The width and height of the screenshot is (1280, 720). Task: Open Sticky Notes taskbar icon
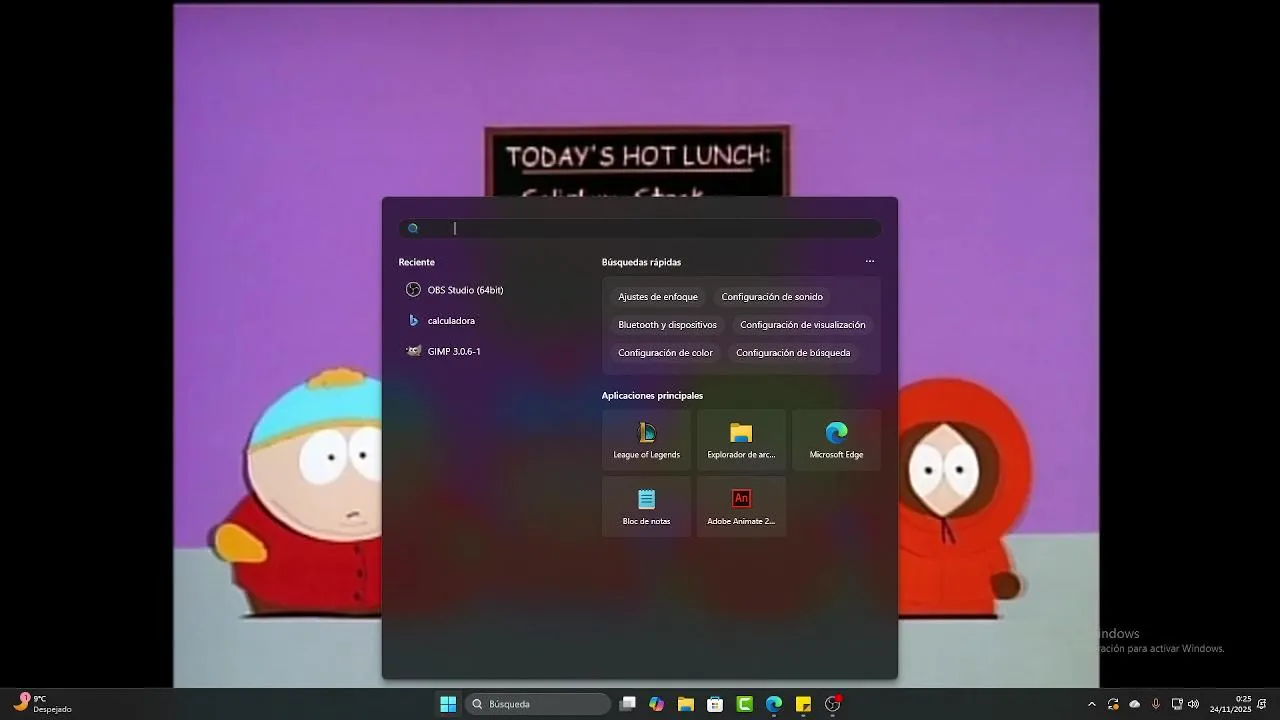(803, 704)
